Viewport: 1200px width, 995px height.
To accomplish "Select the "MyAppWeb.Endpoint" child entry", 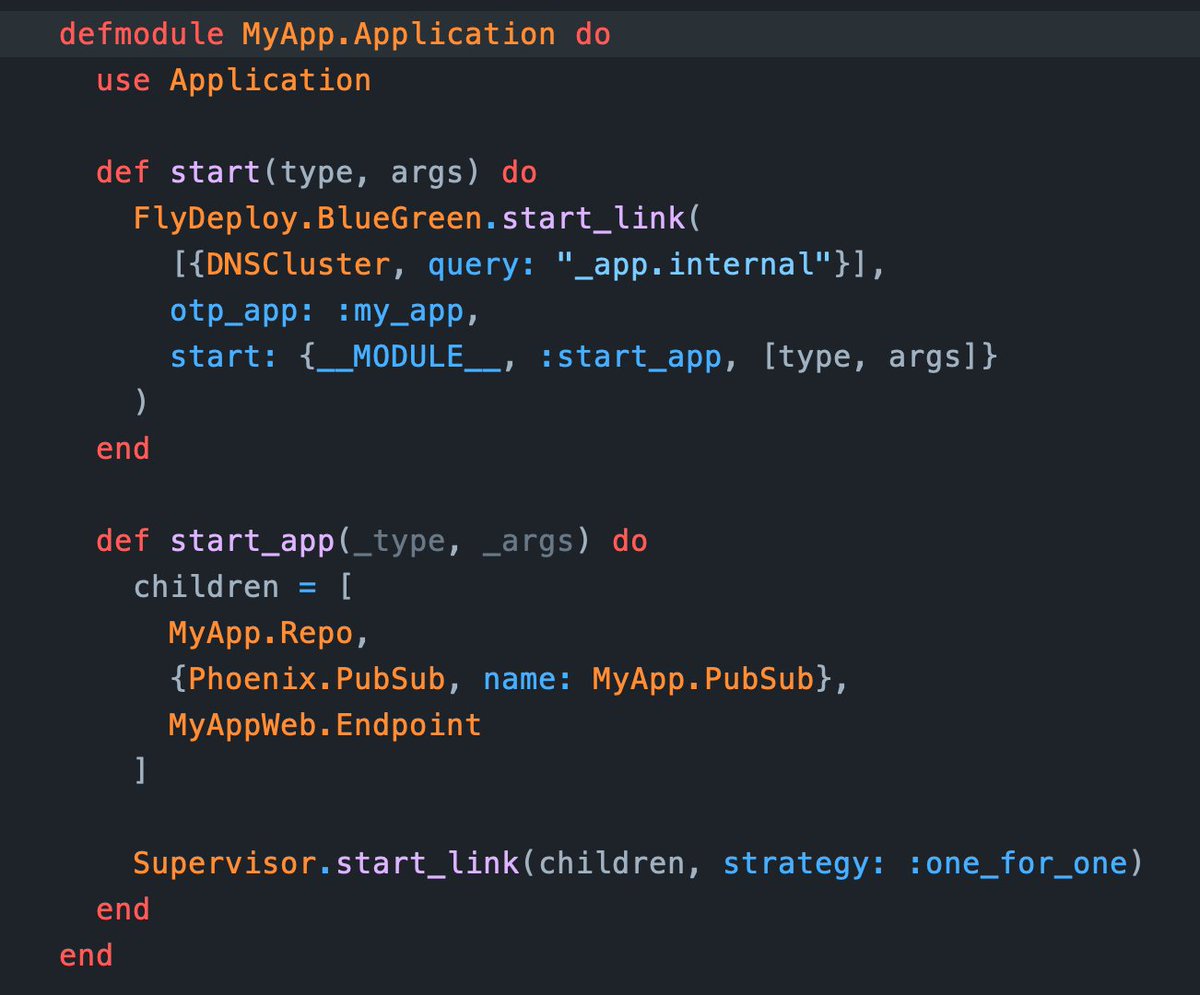I will coord(325,725).
